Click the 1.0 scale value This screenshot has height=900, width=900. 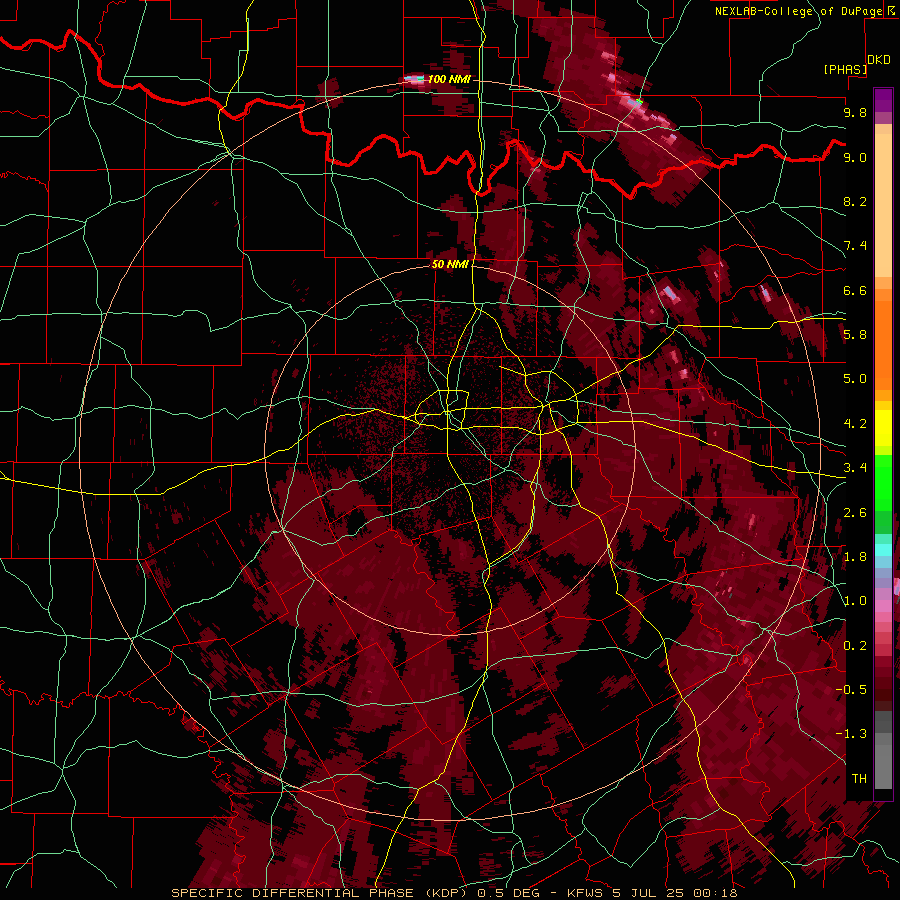855,601
